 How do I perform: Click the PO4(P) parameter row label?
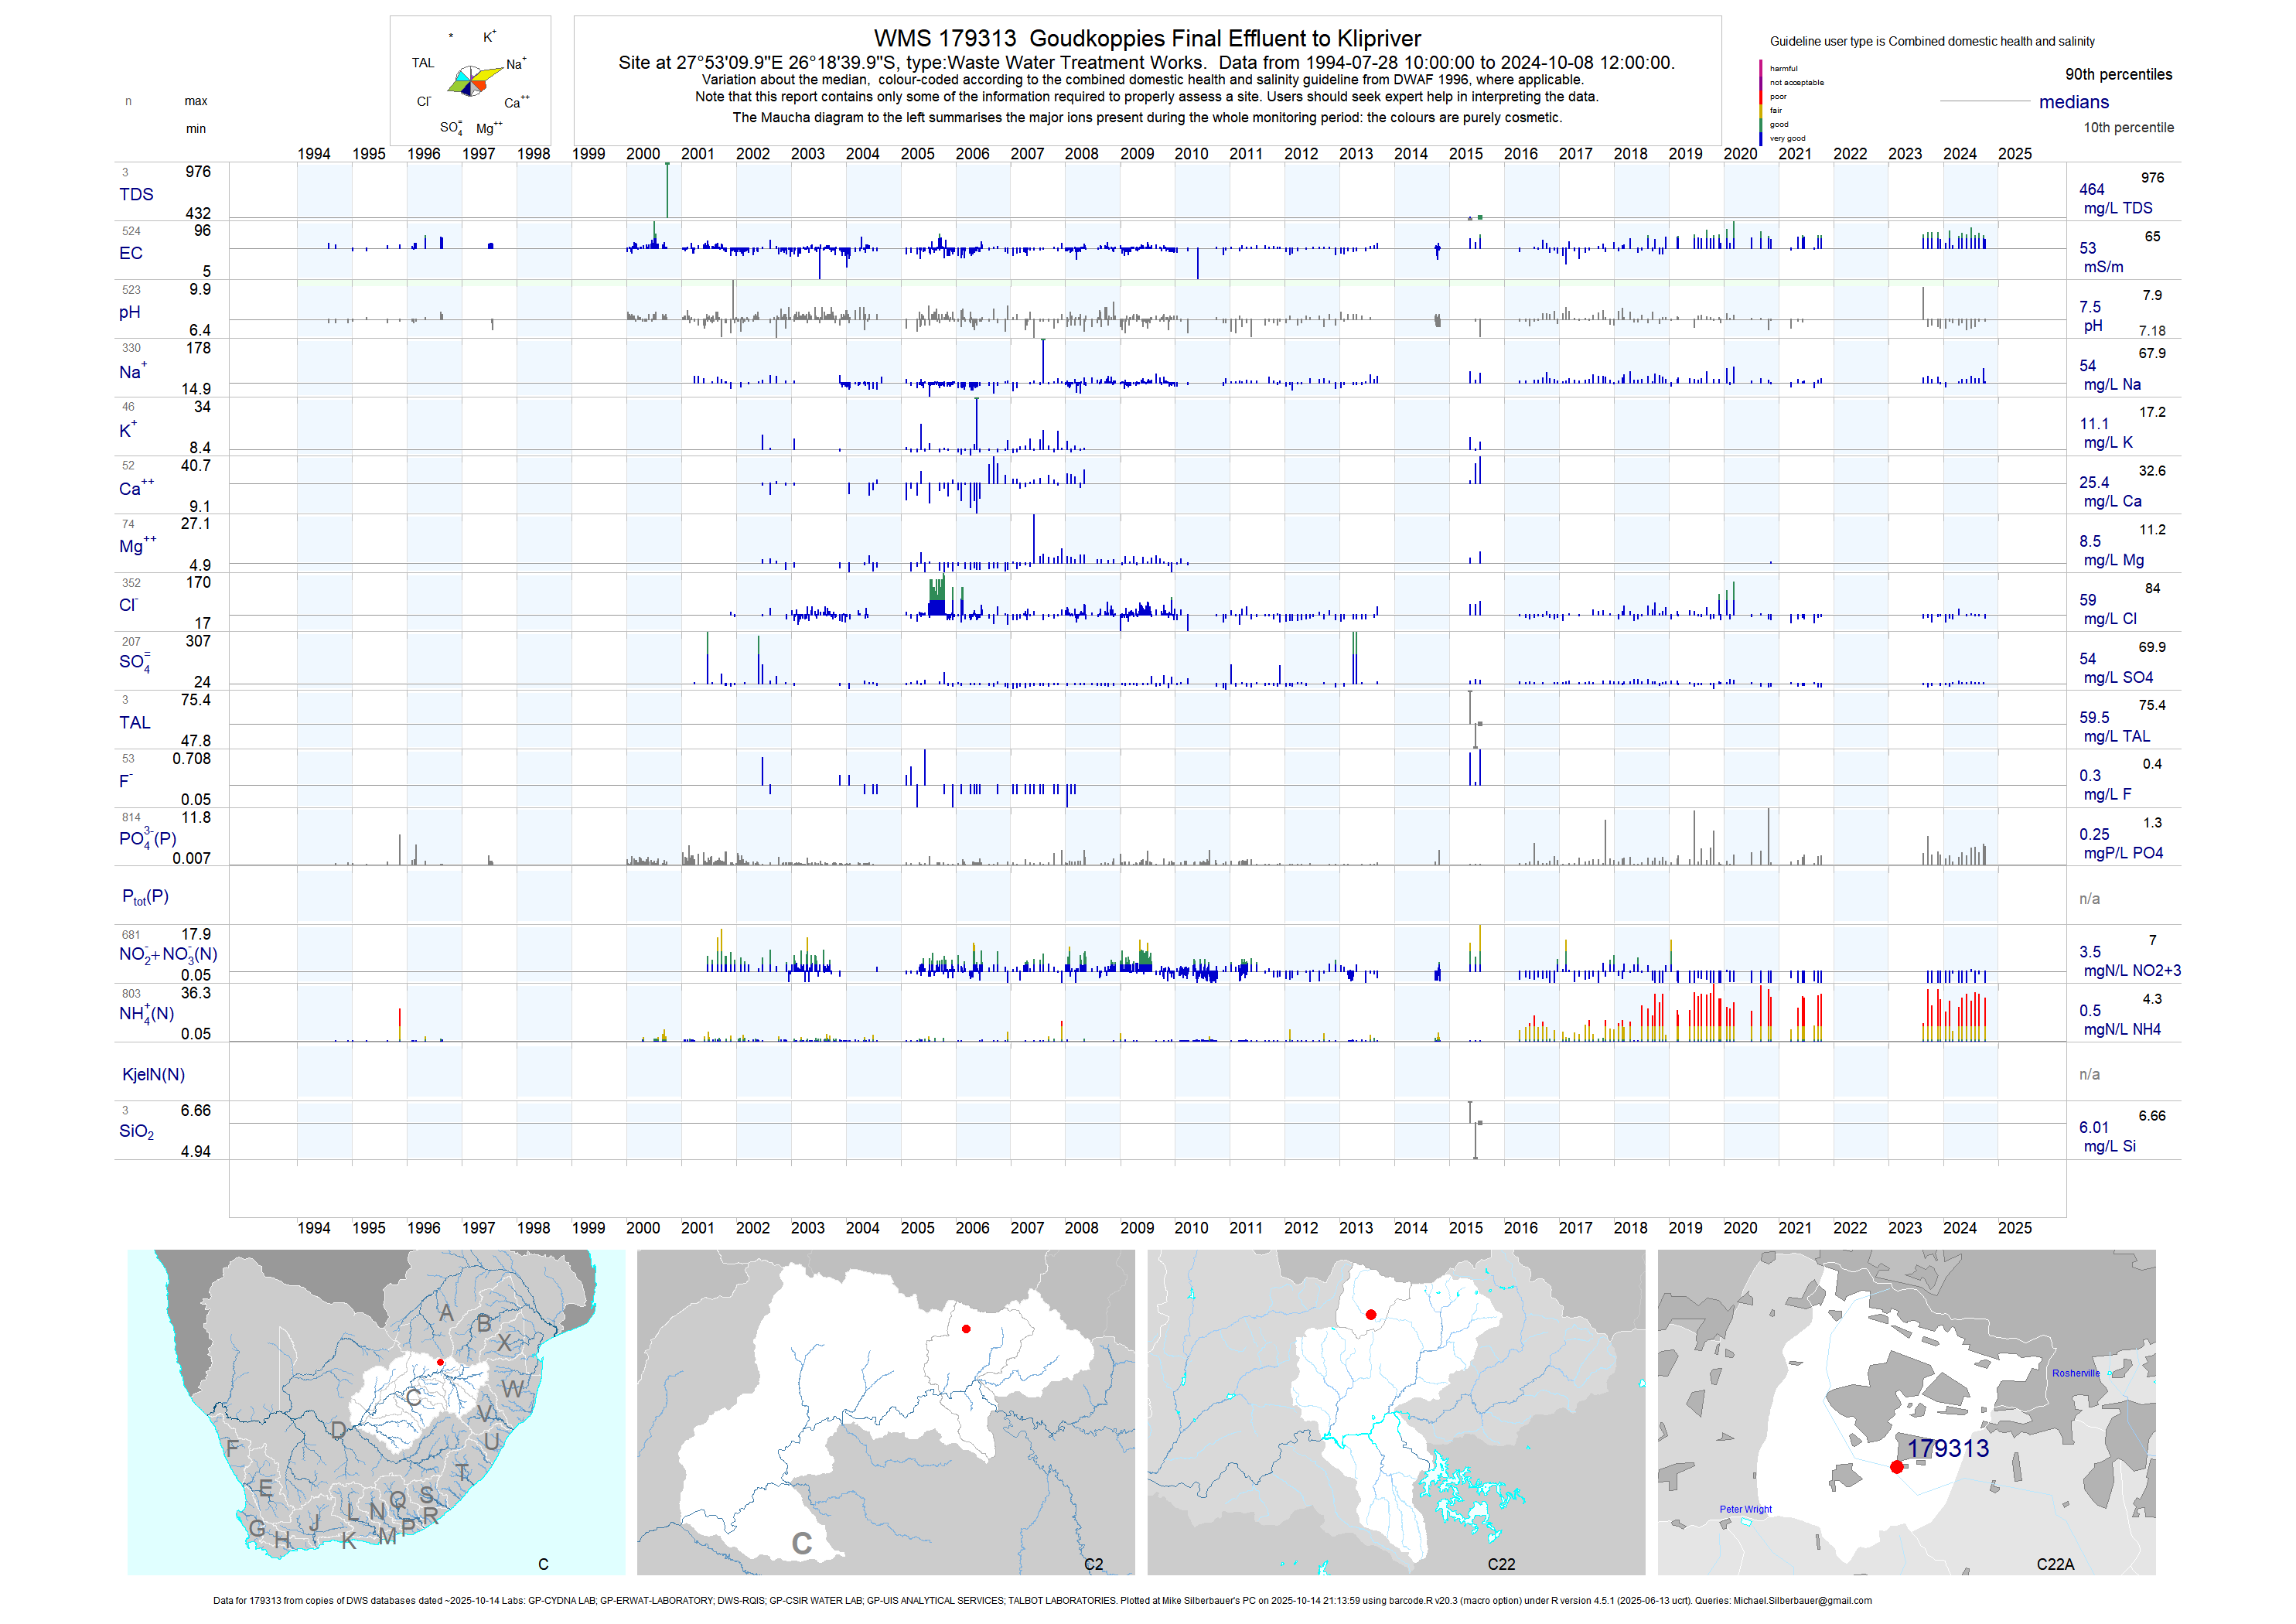pyautogui.click(x=147, y=838)
